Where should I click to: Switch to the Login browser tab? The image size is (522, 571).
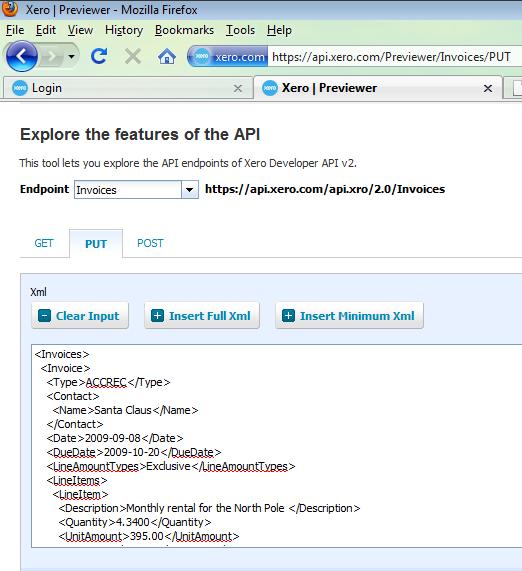click(128, 88)
